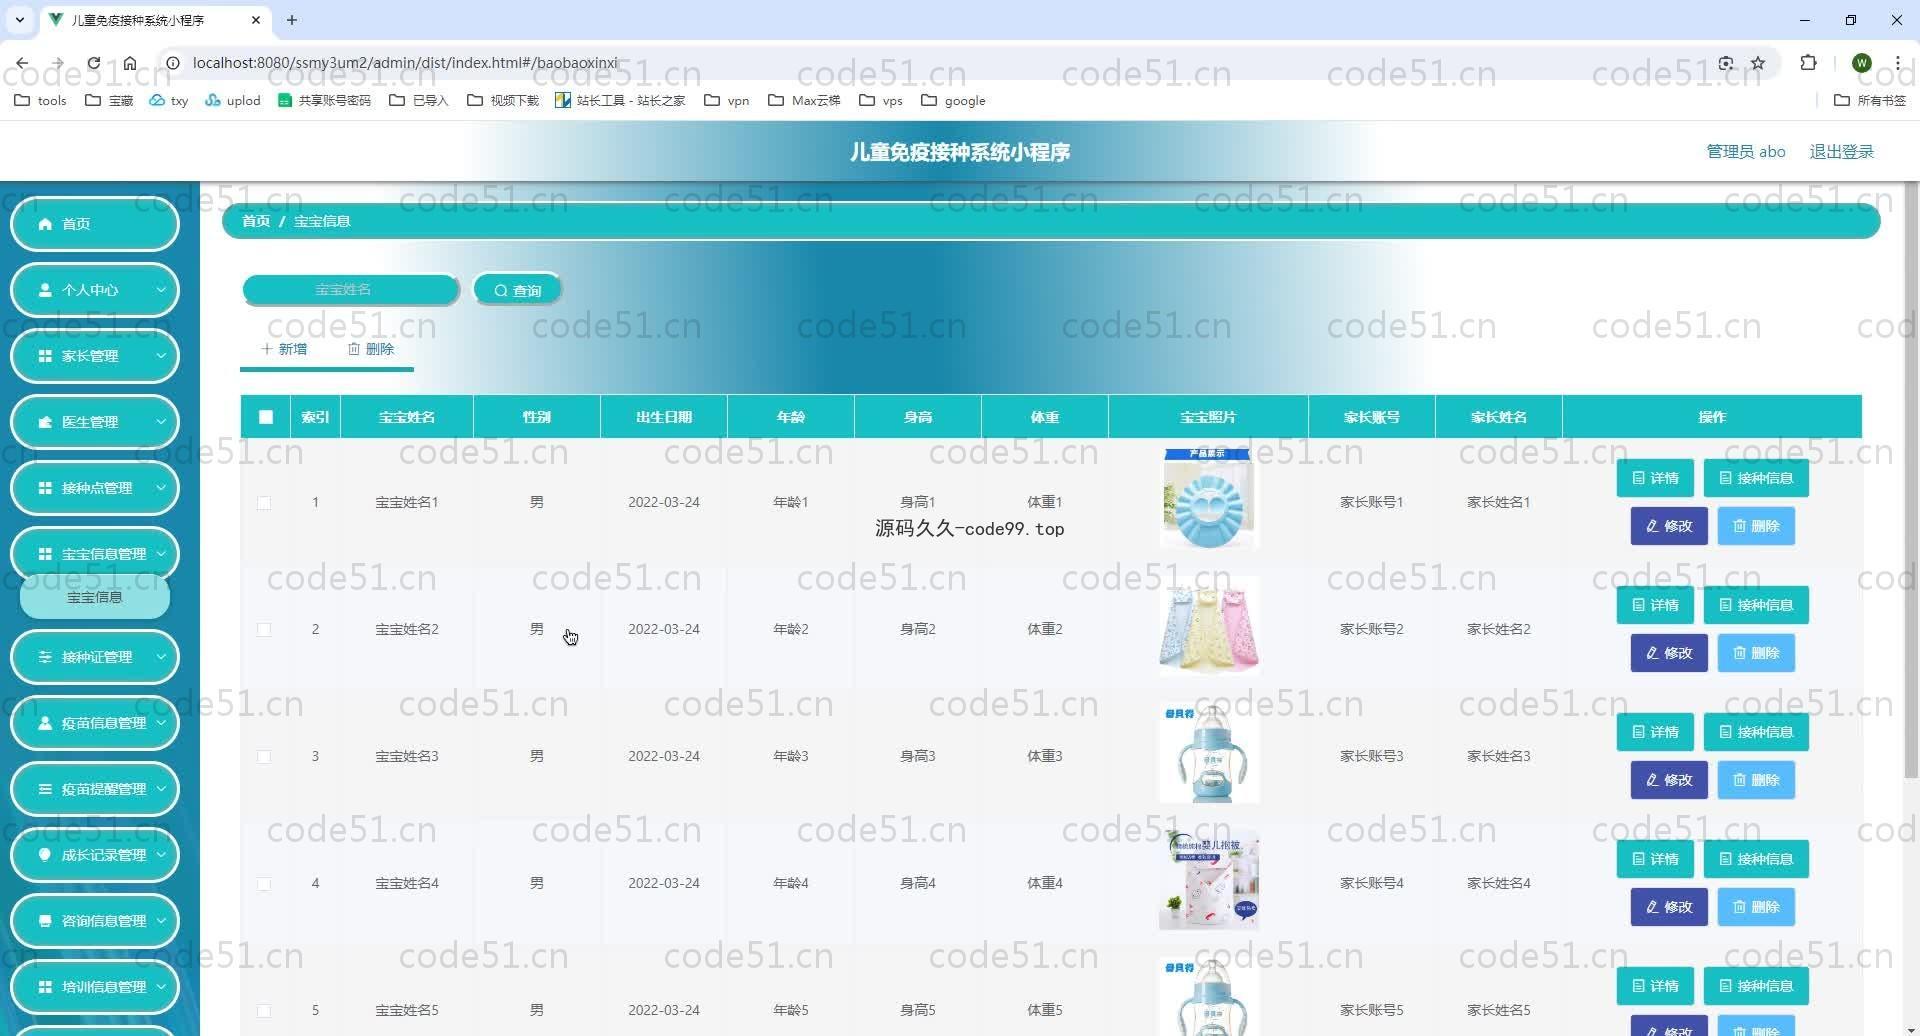Open the blanket photo thumbnail in row 2
This screenshot has width=1920, height=1036.
pos(1208,625)
